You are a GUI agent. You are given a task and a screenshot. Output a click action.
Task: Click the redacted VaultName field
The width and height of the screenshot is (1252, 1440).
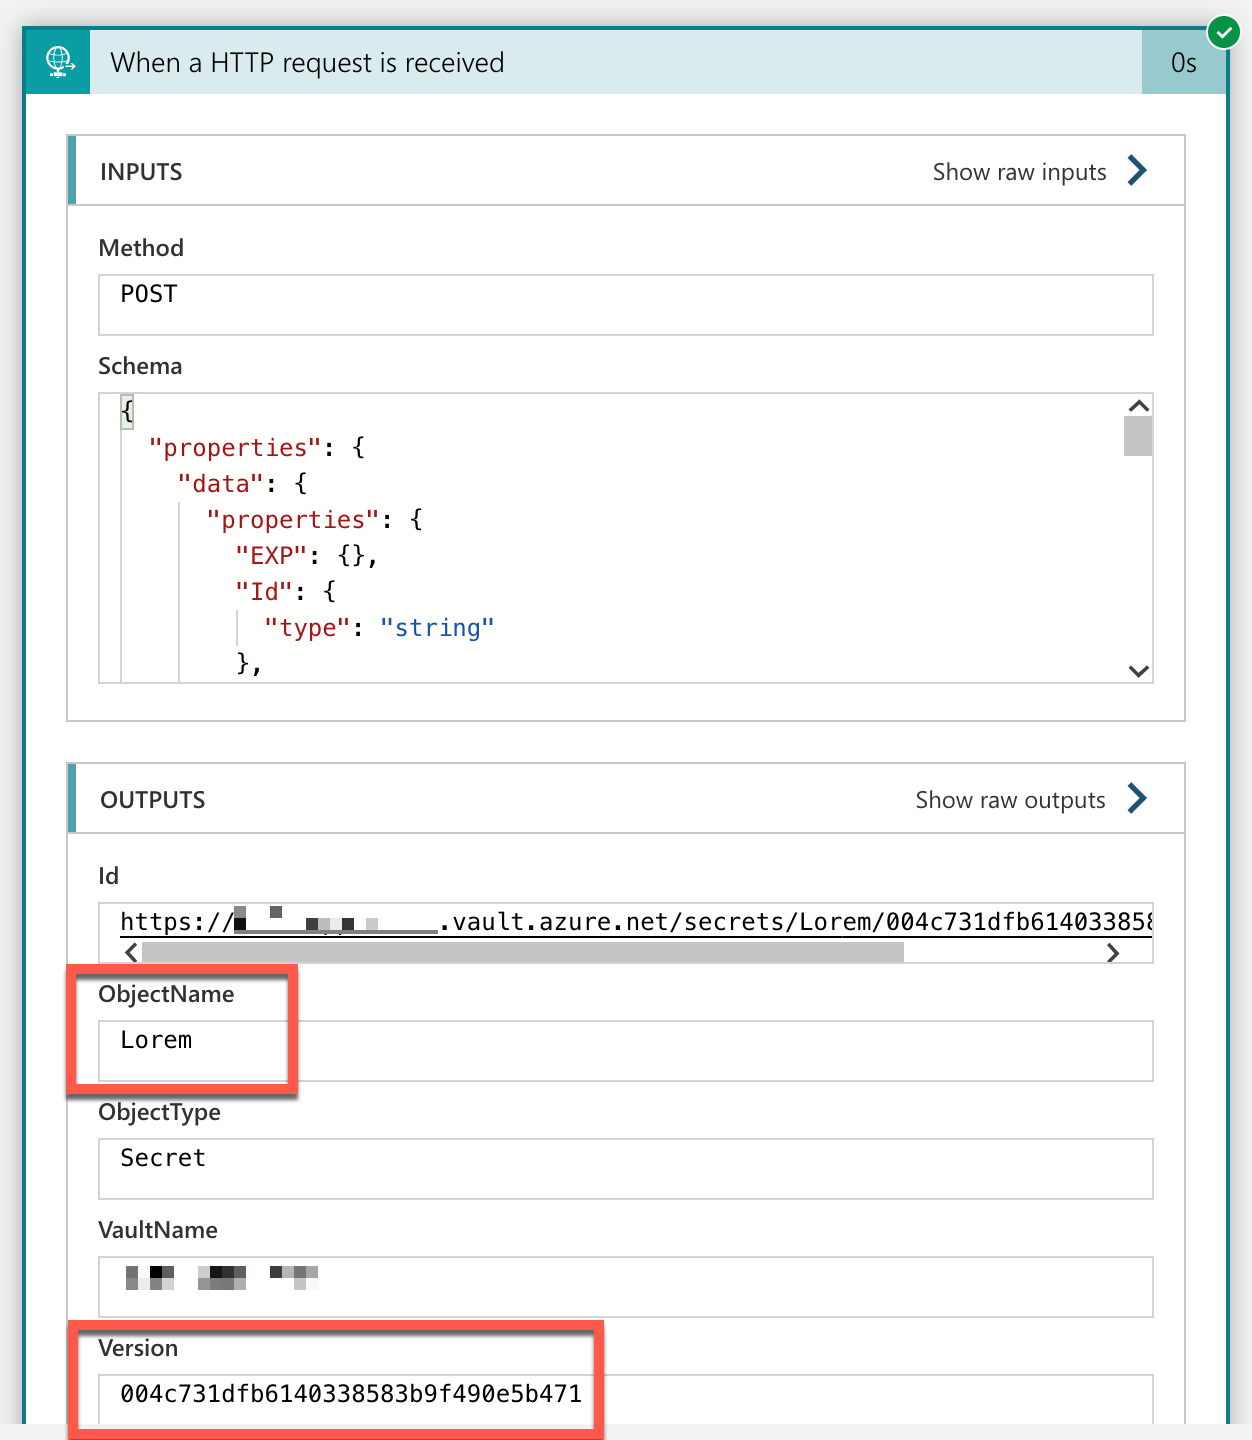coord(625,1285)
